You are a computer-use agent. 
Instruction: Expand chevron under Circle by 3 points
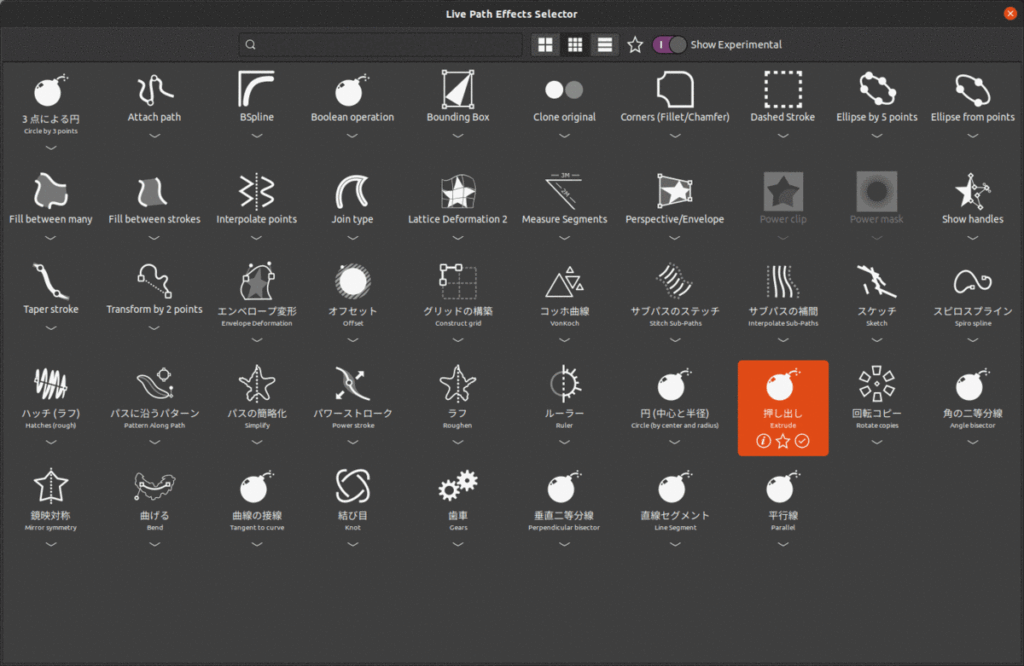pyautogui.click(x=50, y=148)
